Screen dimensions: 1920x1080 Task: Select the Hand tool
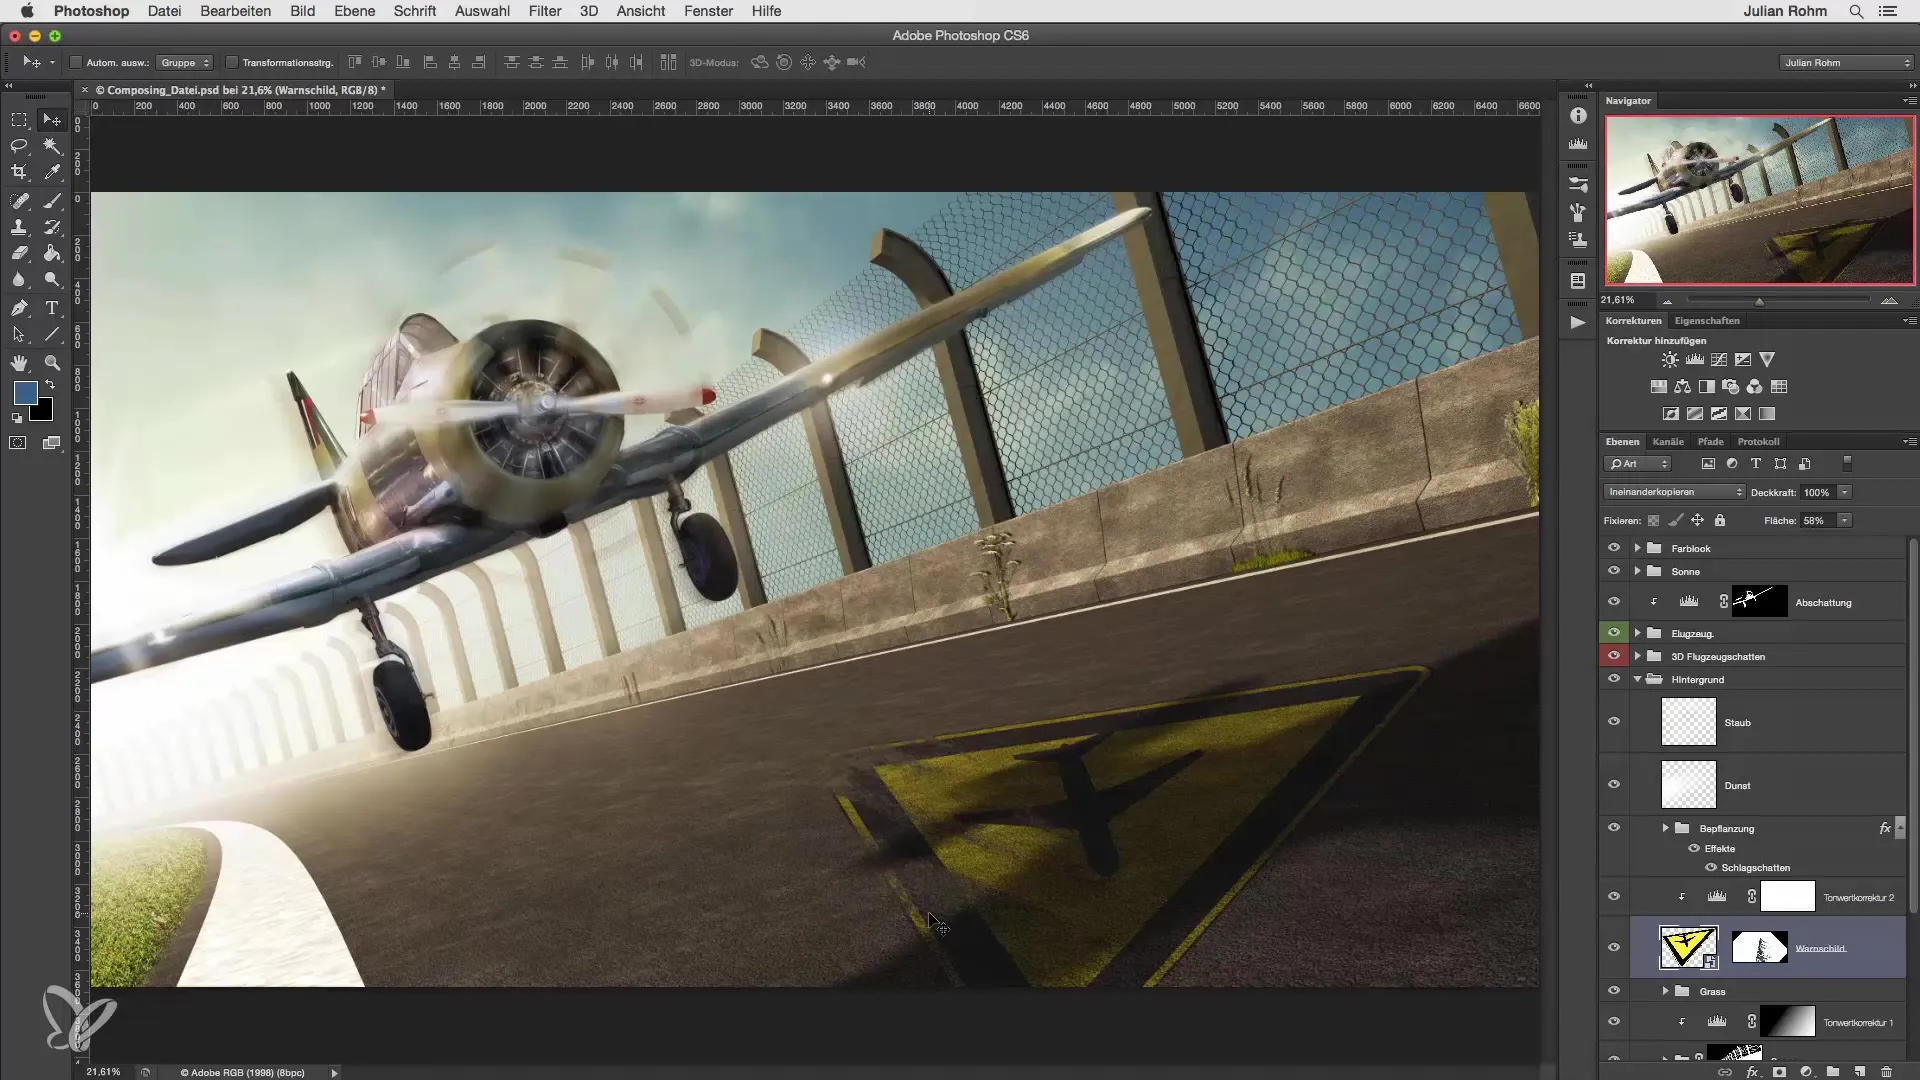click(19, 363)
